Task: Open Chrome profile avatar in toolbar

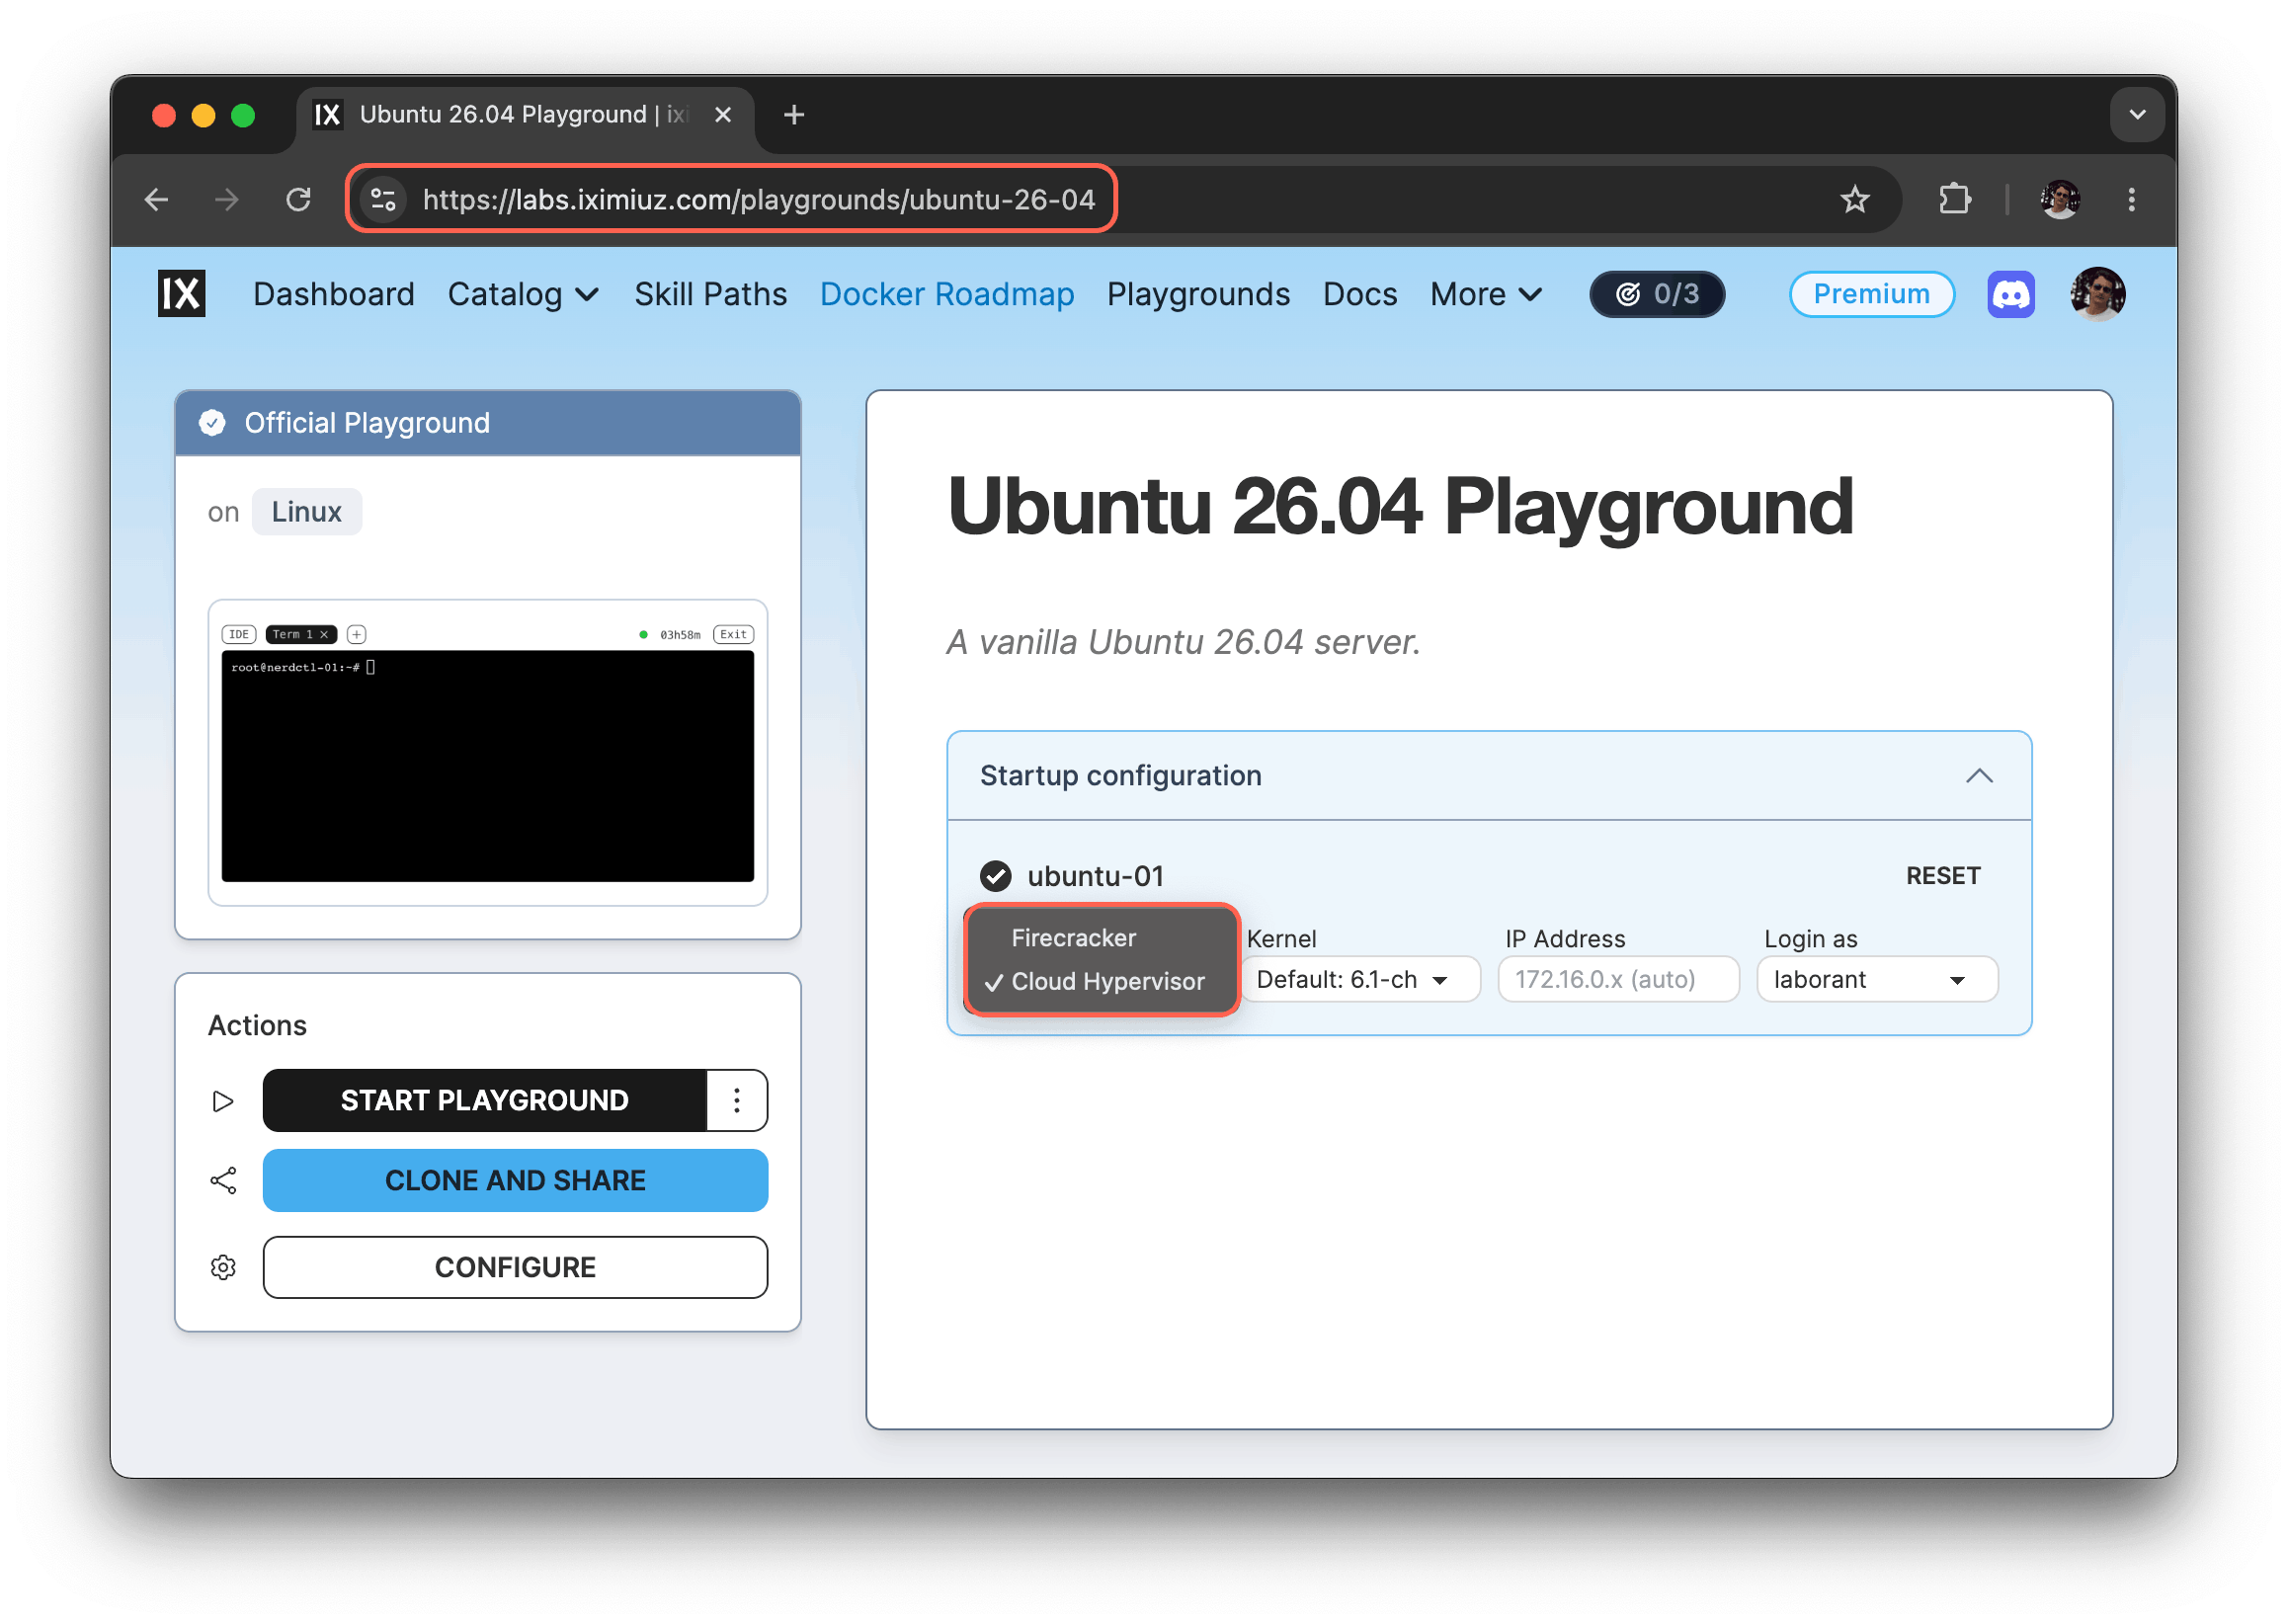Action: (x=2060, y=200)
